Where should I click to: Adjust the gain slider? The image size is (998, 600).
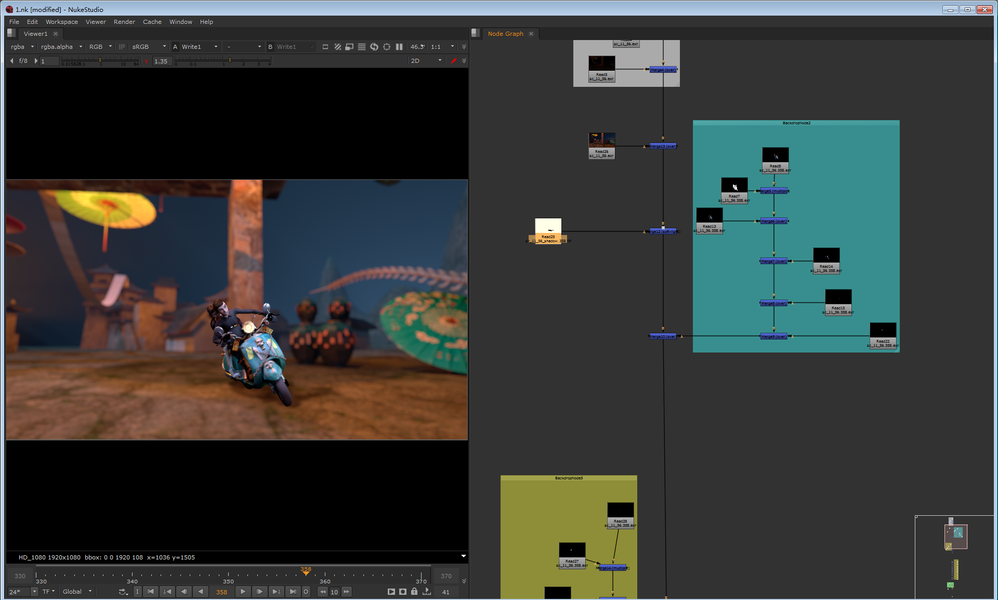(100, 61)
